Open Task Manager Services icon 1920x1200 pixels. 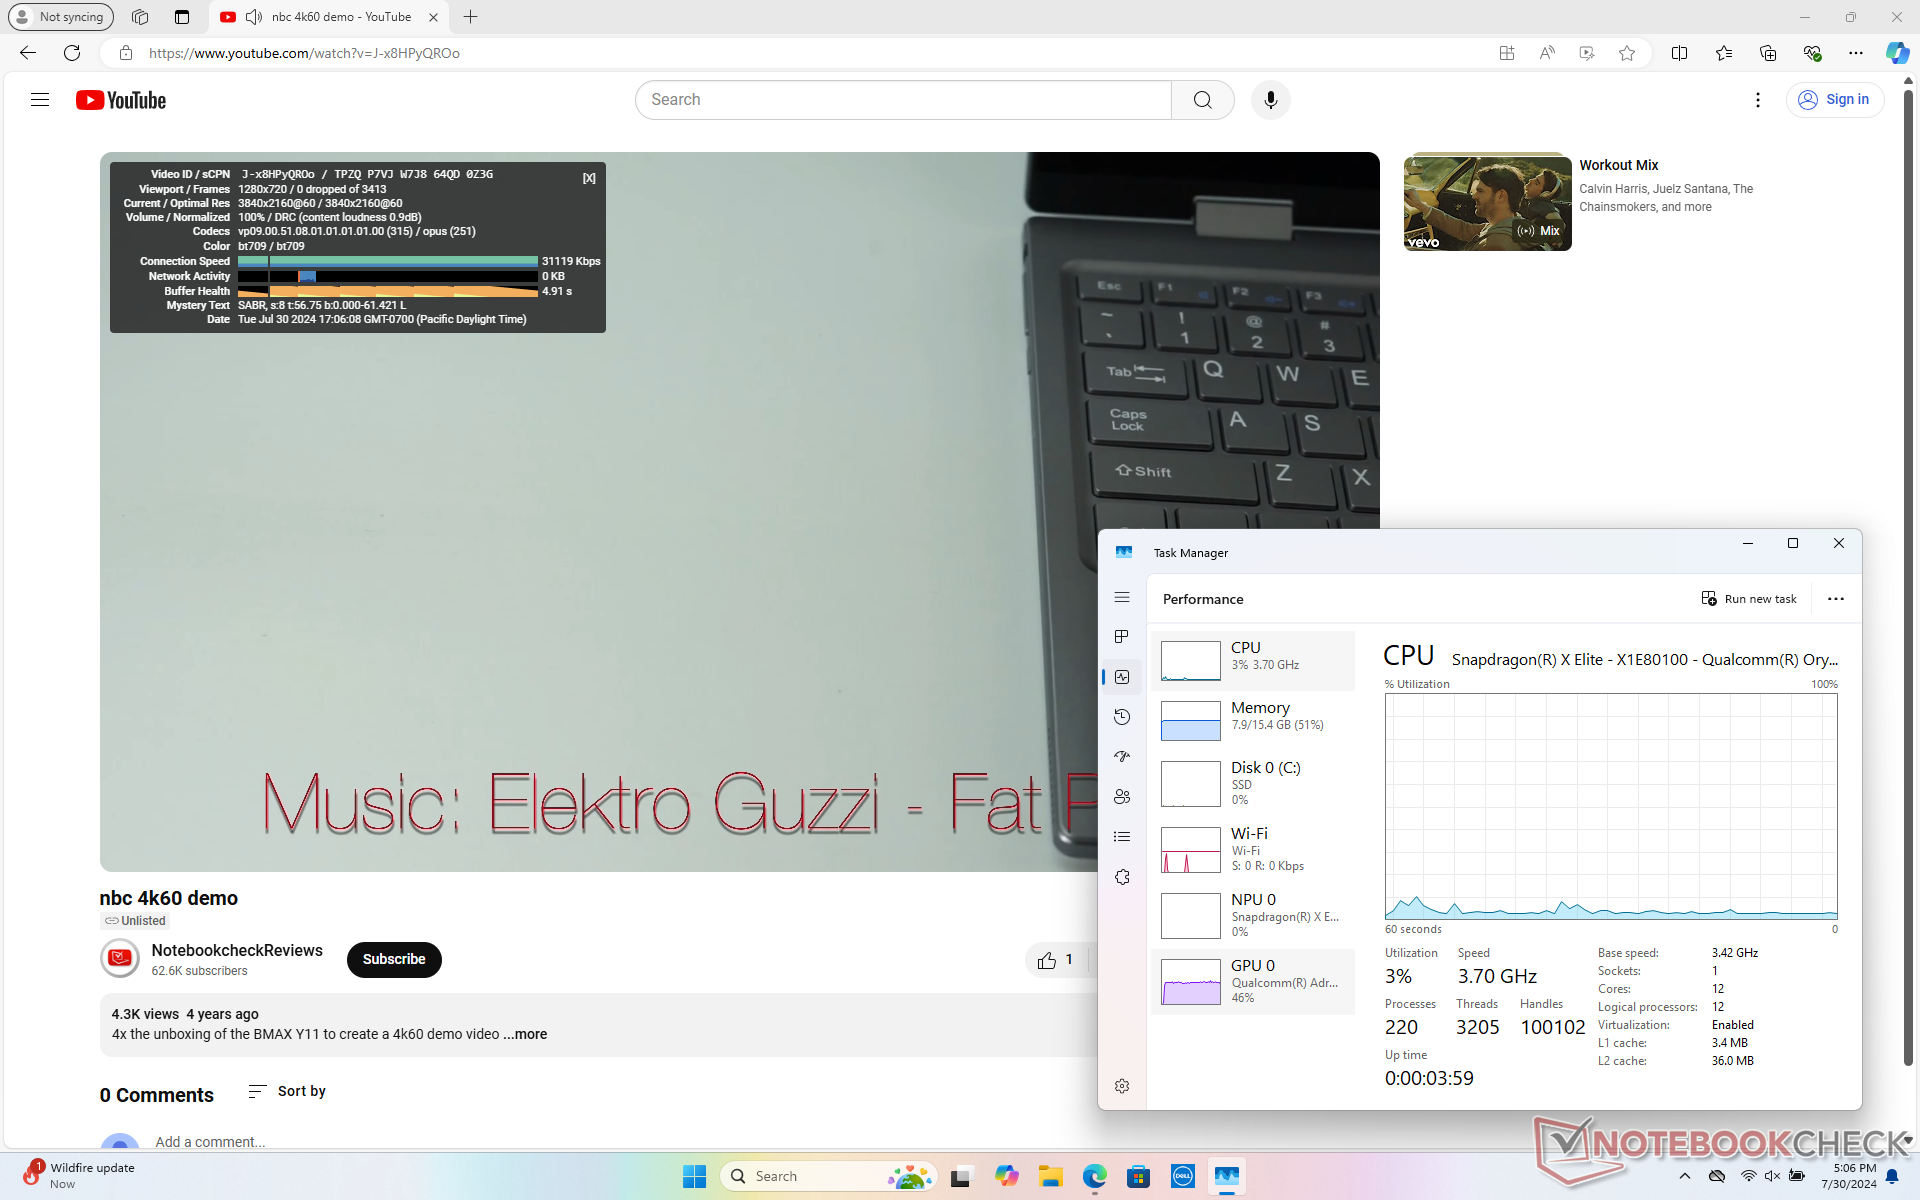pyautogui.click(x=1122, y=877)
